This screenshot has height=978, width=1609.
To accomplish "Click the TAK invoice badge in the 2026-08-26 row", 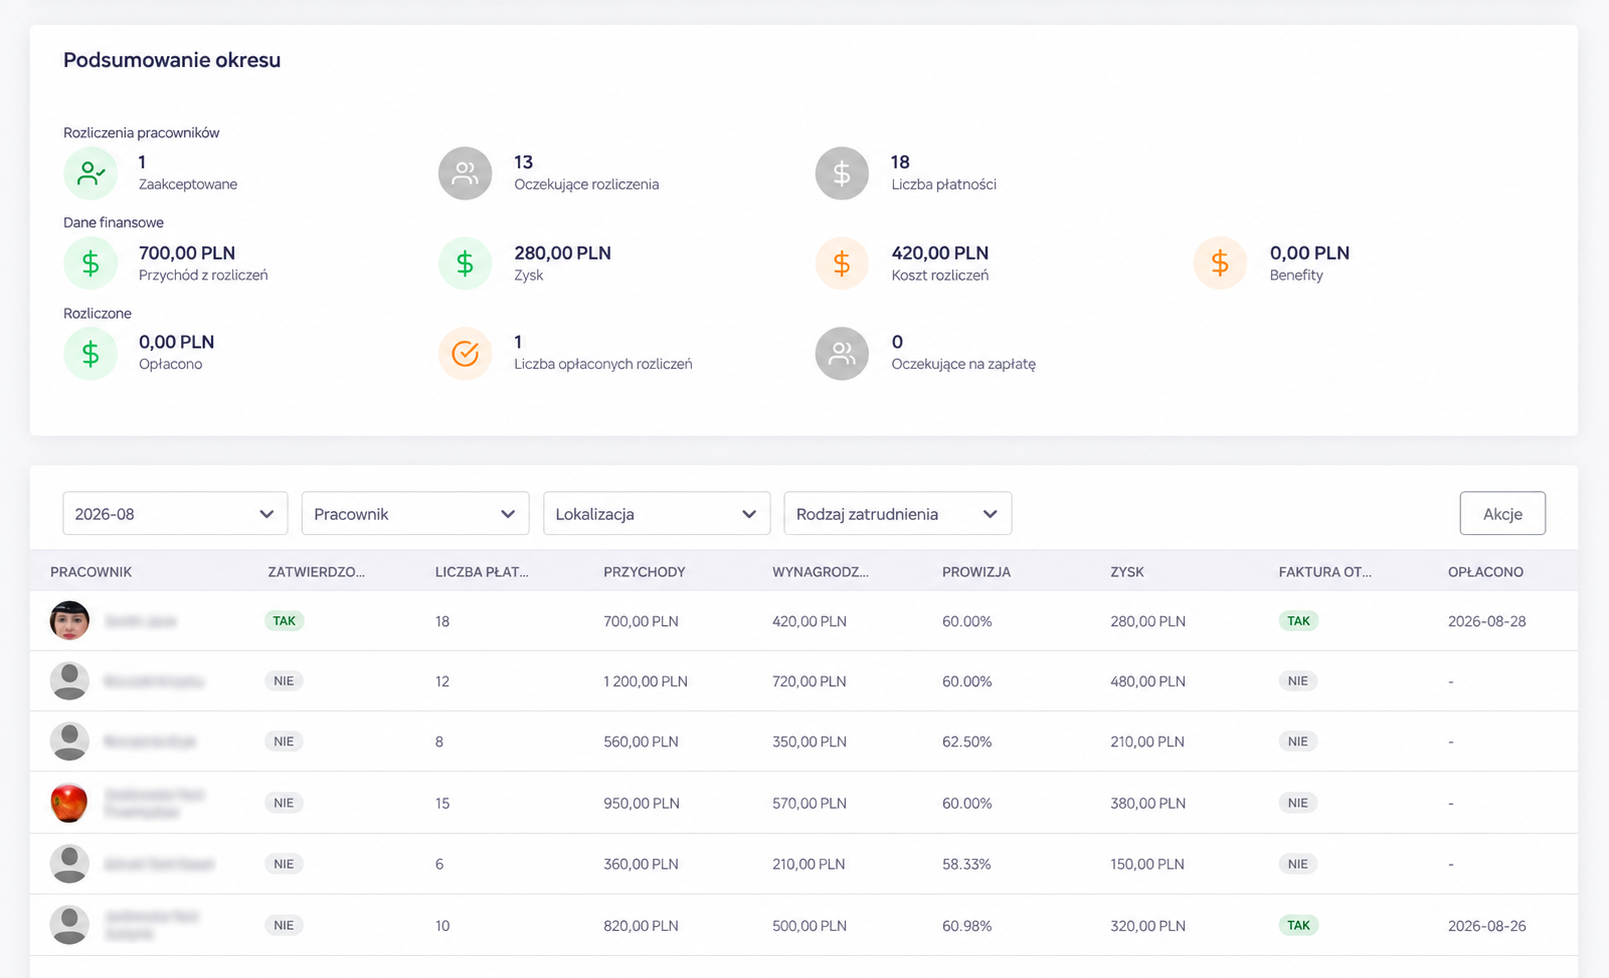I will (1298, 925).
